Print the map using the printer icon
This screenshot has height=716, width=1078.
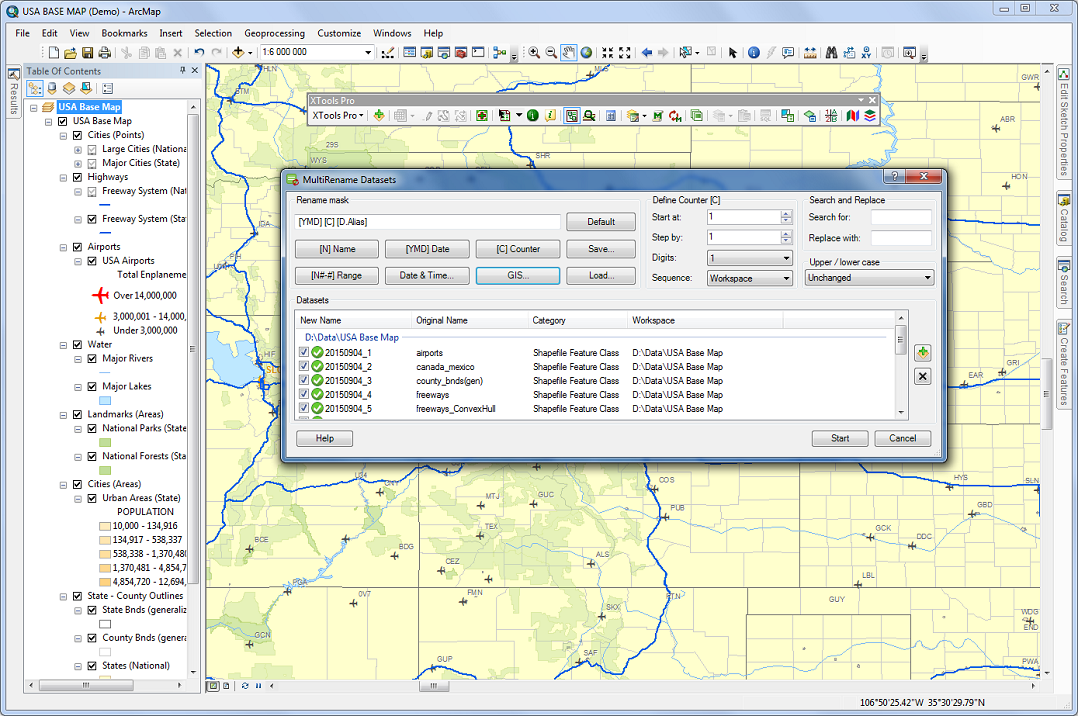tap(104, 52)
